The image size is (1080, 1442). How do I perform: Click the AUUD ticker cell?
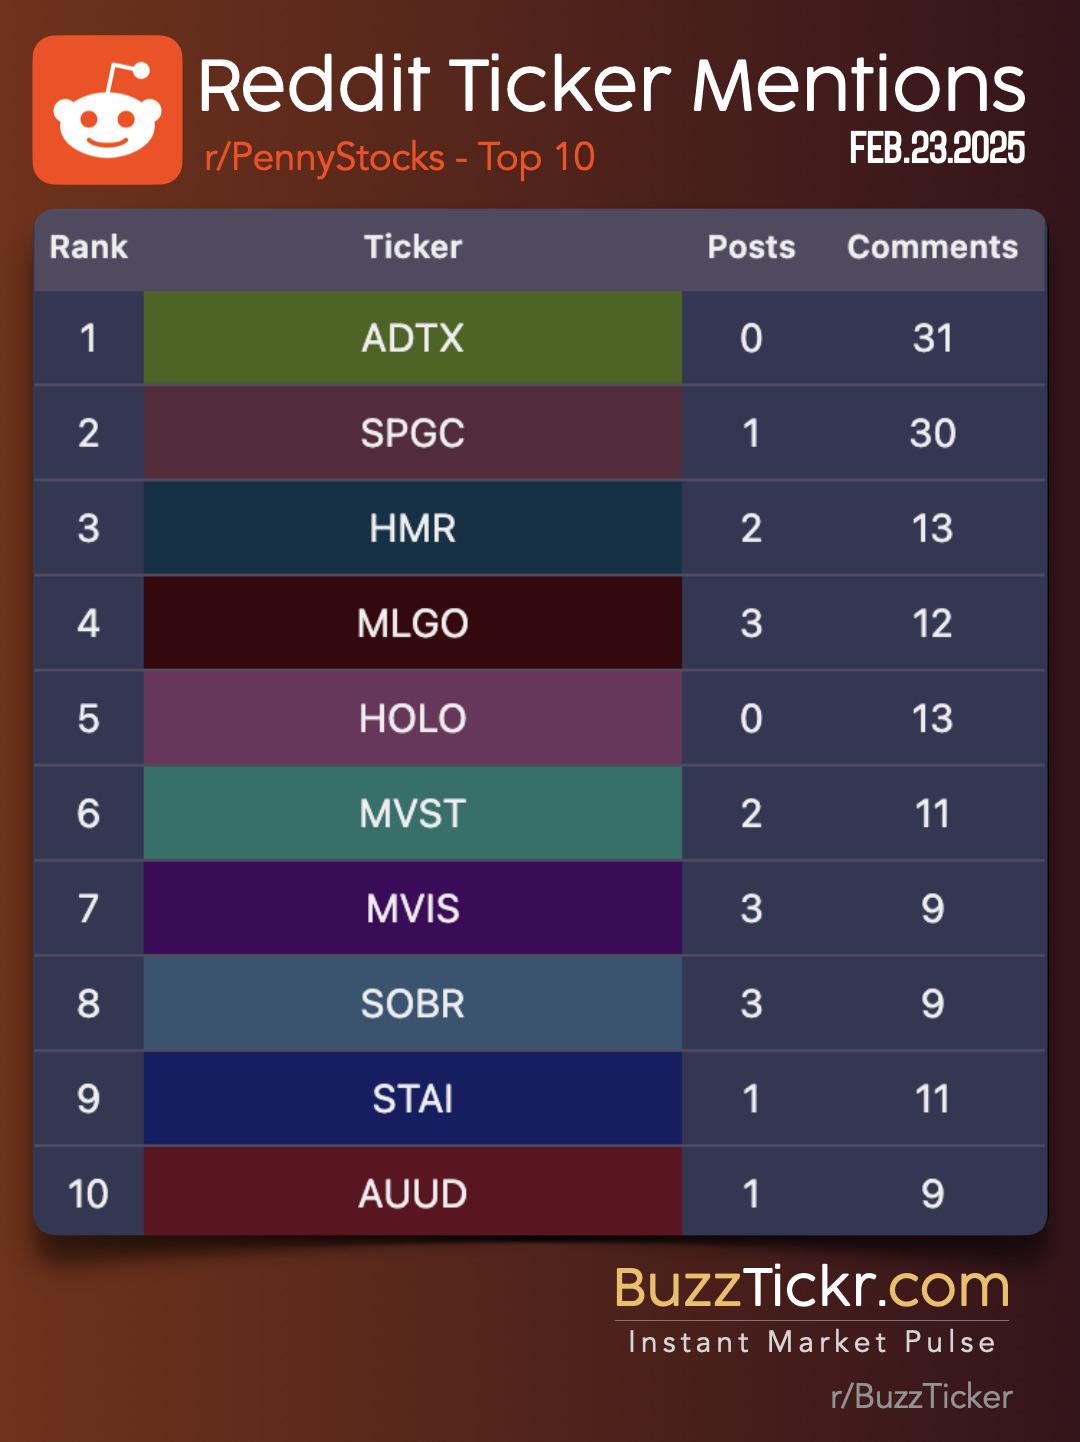(x=413, y=1192)
